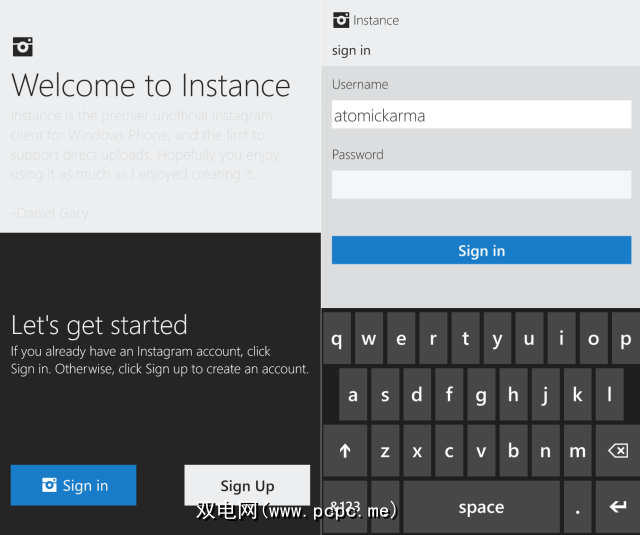Screen dimensions: 640x535
Task: Tap the letter g key
Action: 481,395
